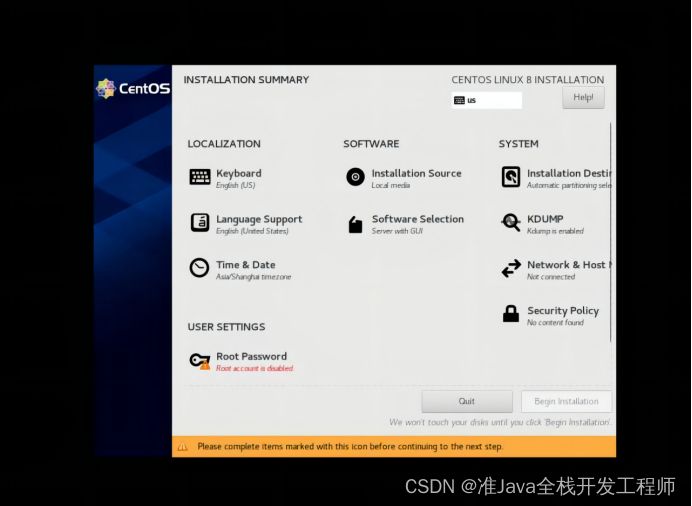Click the KDUMP magnifier icon
This screenshot has height=506, width=692.
(511, 222)
